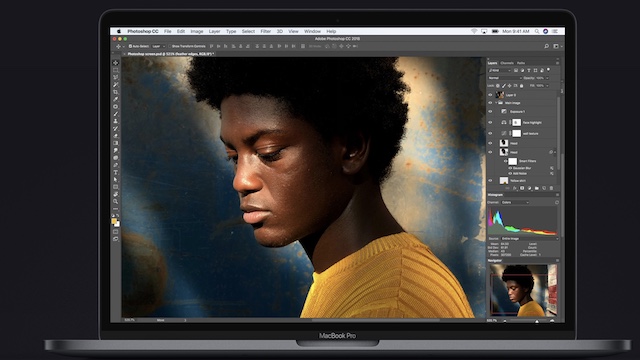
Task: Click the foreground yellow color swatch
Action: (x=114, y=221)
